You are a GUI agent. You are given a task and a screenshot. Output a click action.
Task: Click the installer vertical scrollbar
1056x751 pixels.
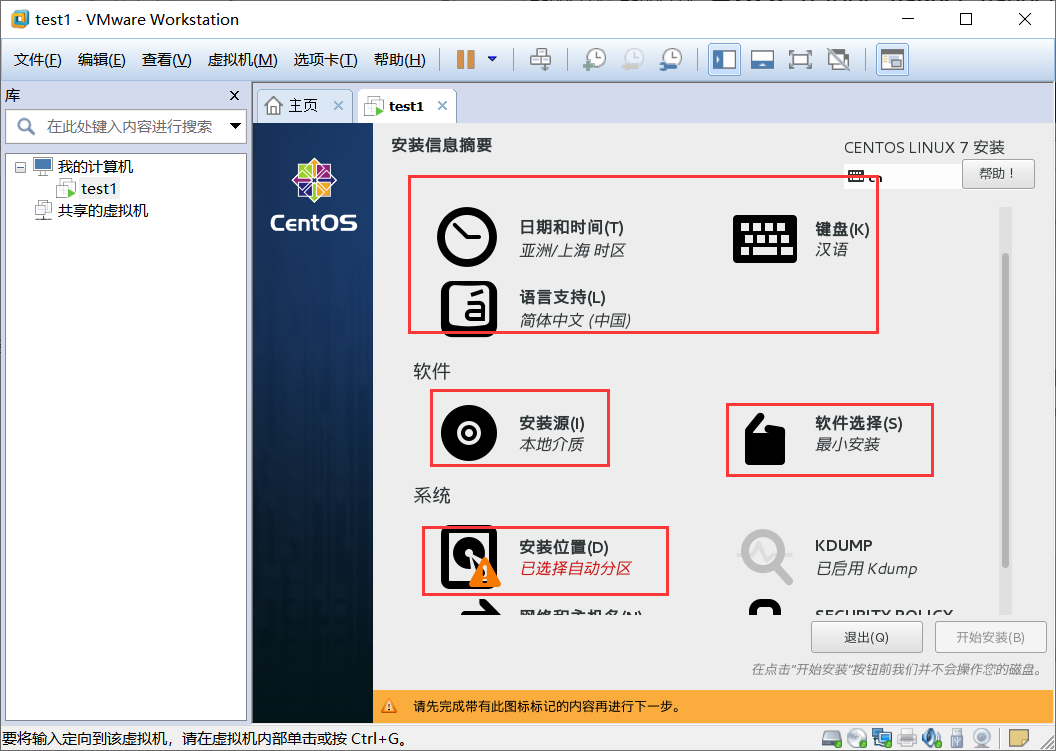(x=1005, y=411)
